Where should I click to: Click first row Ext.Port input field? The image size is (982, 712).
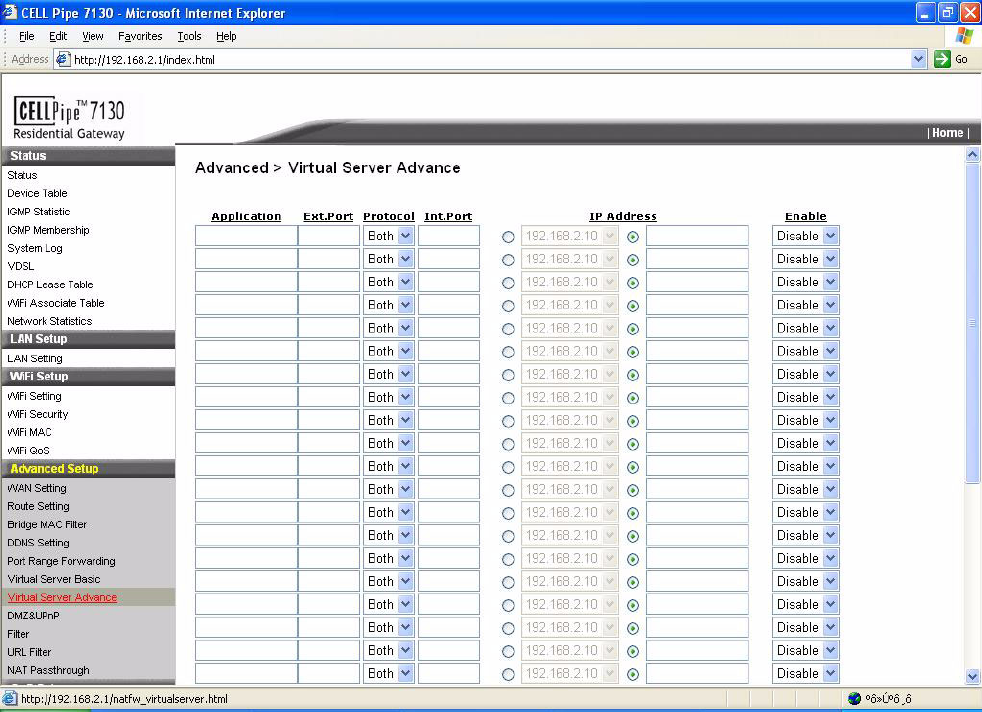tap(329, 236)
